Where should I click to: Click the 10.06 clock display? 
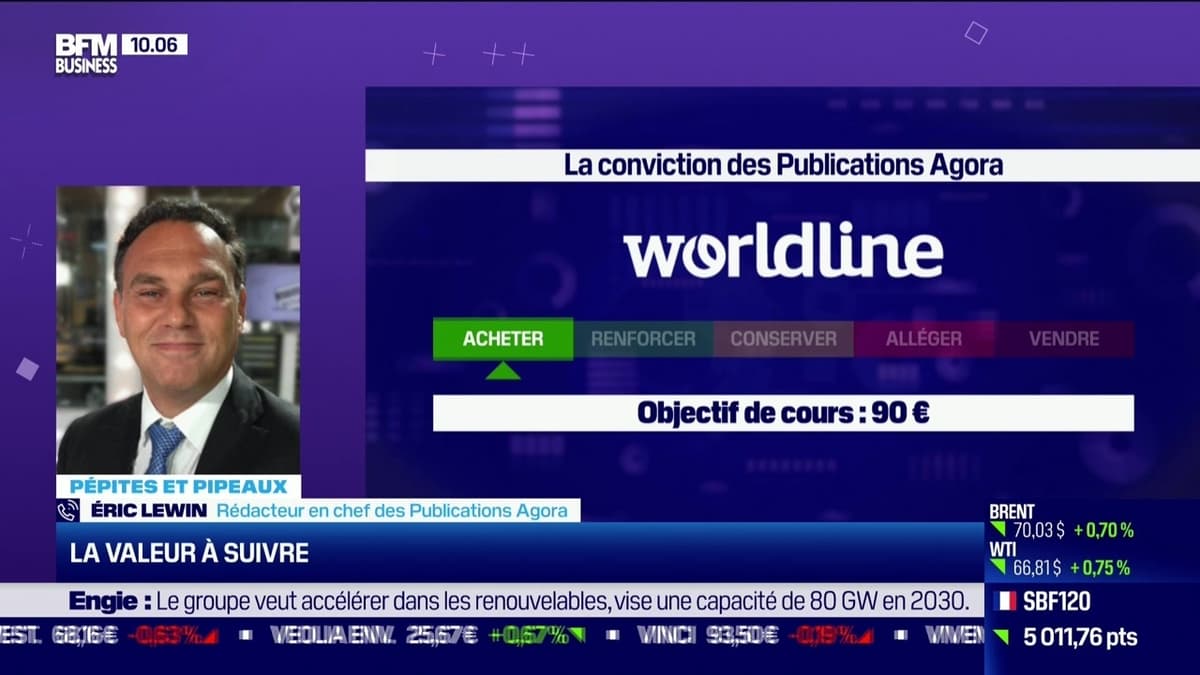coord(153,45)
